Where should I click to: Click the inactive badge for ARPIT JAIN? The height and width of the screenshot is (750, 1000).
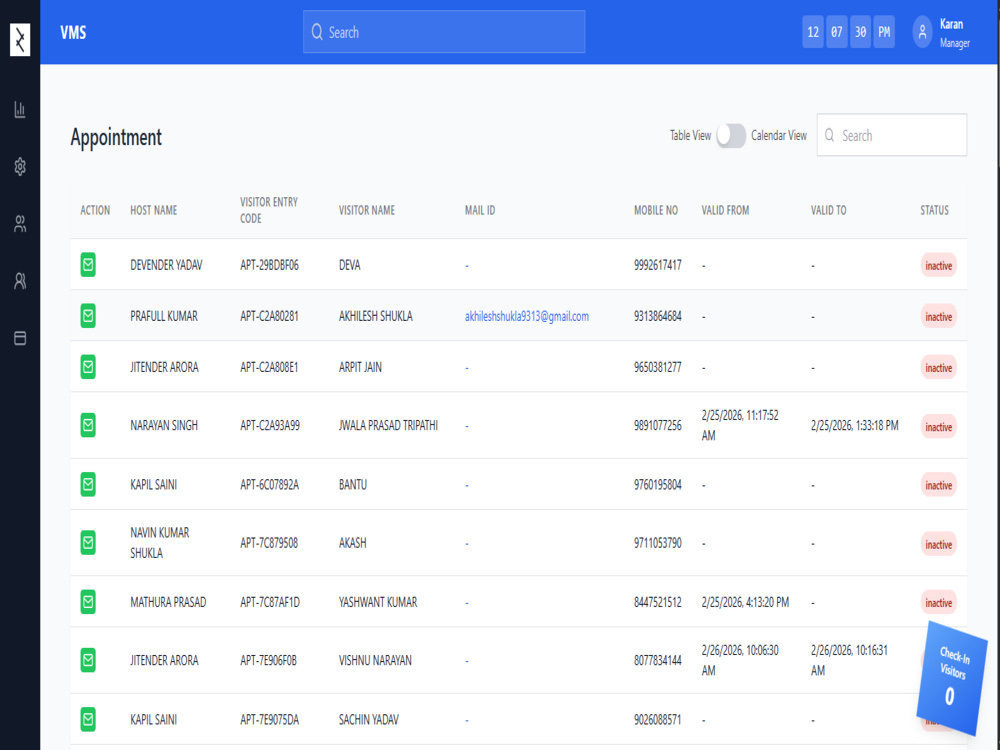939,368
